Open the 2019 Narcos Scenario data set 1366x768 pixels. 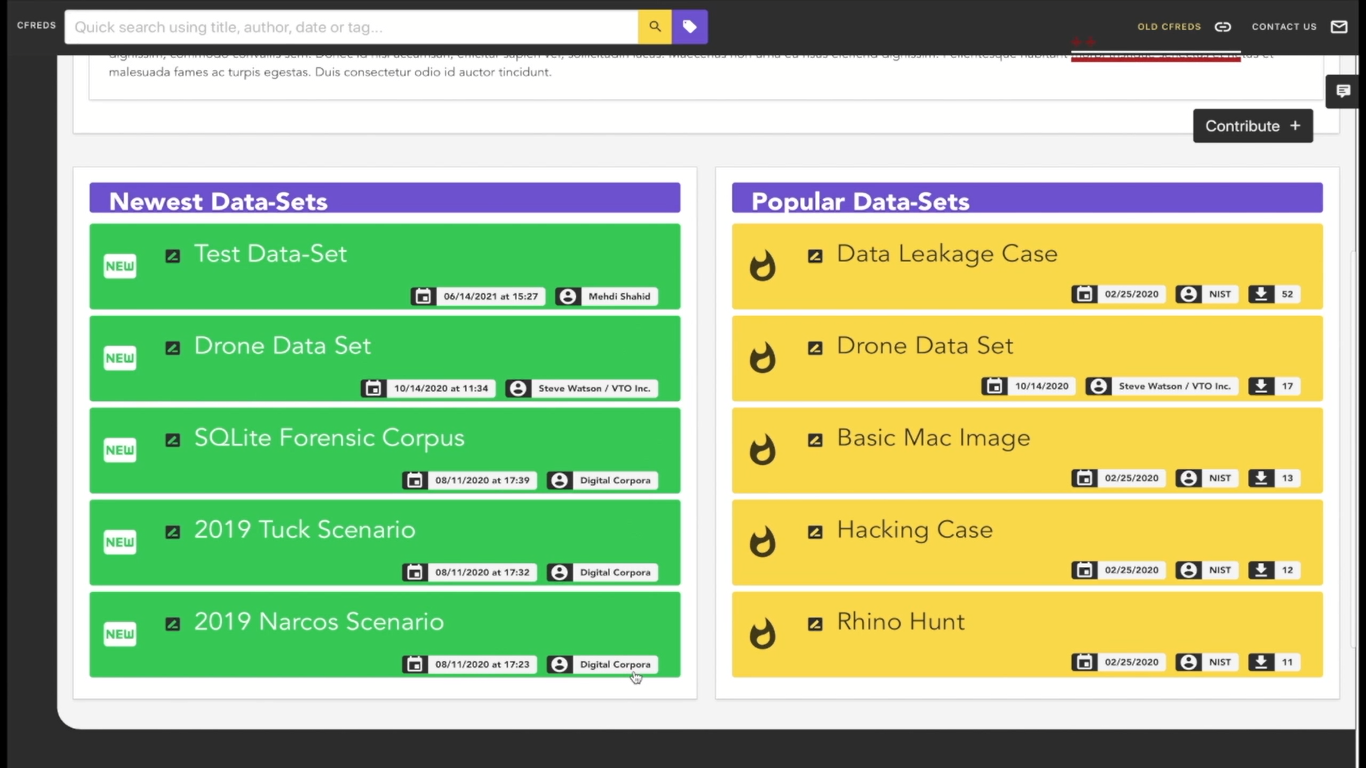point(318,622)
